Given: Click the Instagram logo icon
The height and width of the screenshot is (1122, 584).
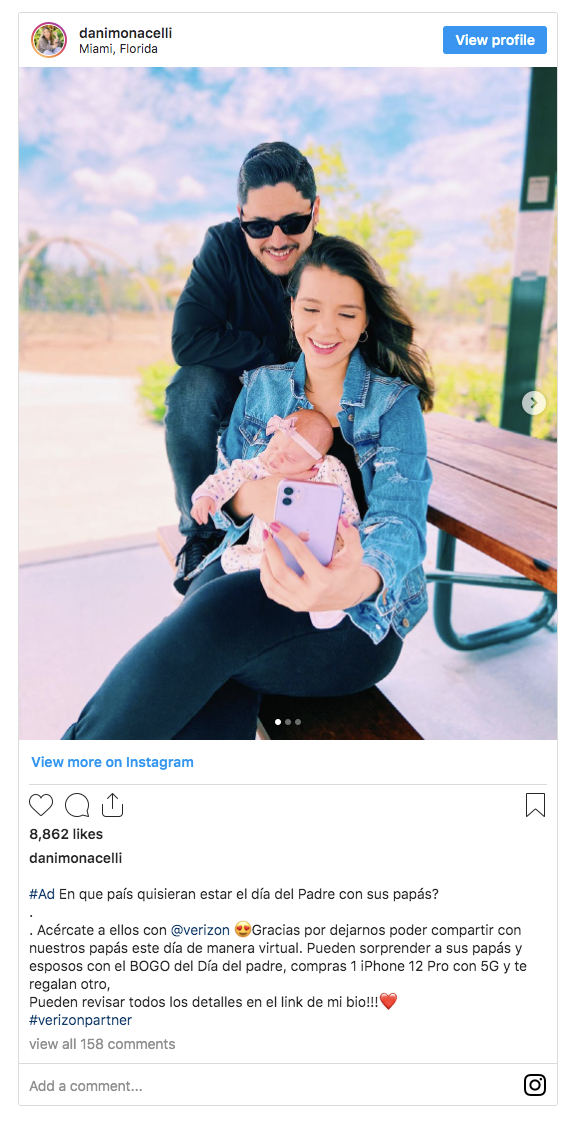Looking at the screenshot, I should coord(535,1085).
